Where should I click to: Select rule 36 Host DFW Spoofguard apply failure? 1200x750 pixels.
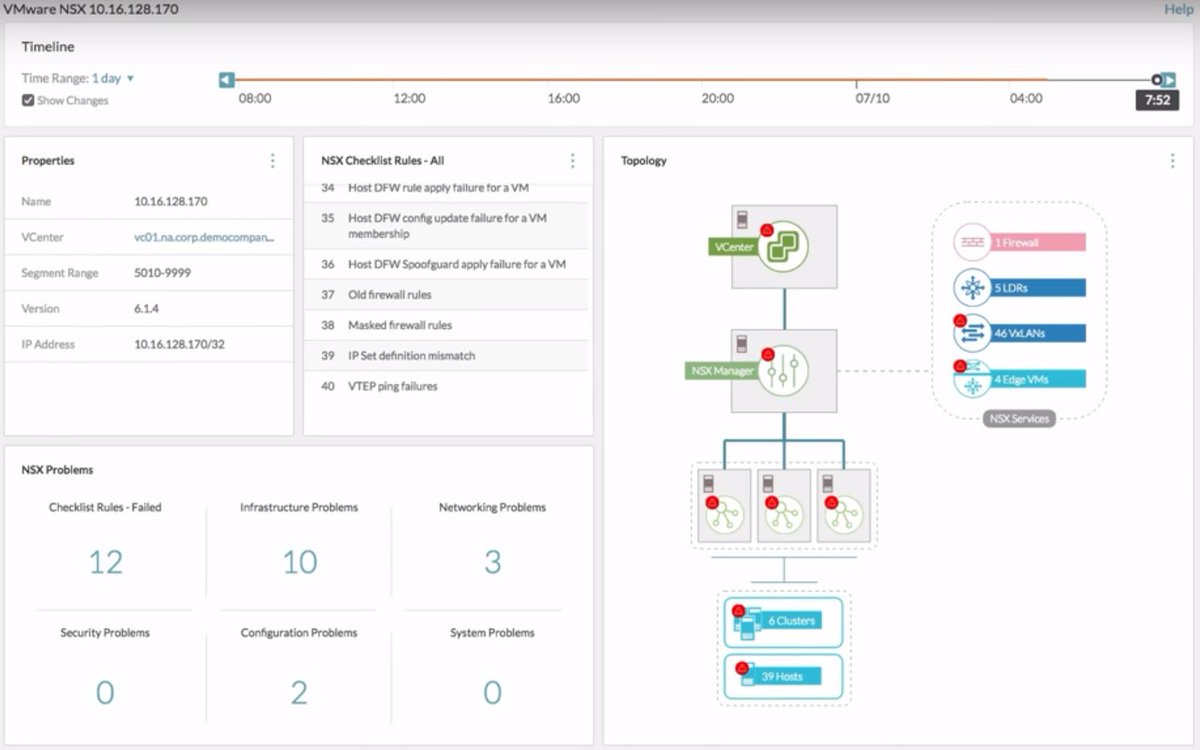[x=448, y=264]
